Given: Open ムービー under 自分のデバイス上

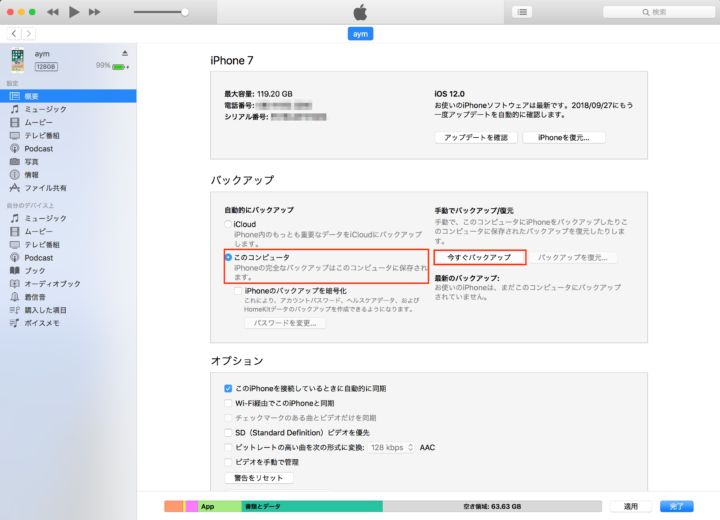Looking at the screenshot, I should [x=68, y=232].
